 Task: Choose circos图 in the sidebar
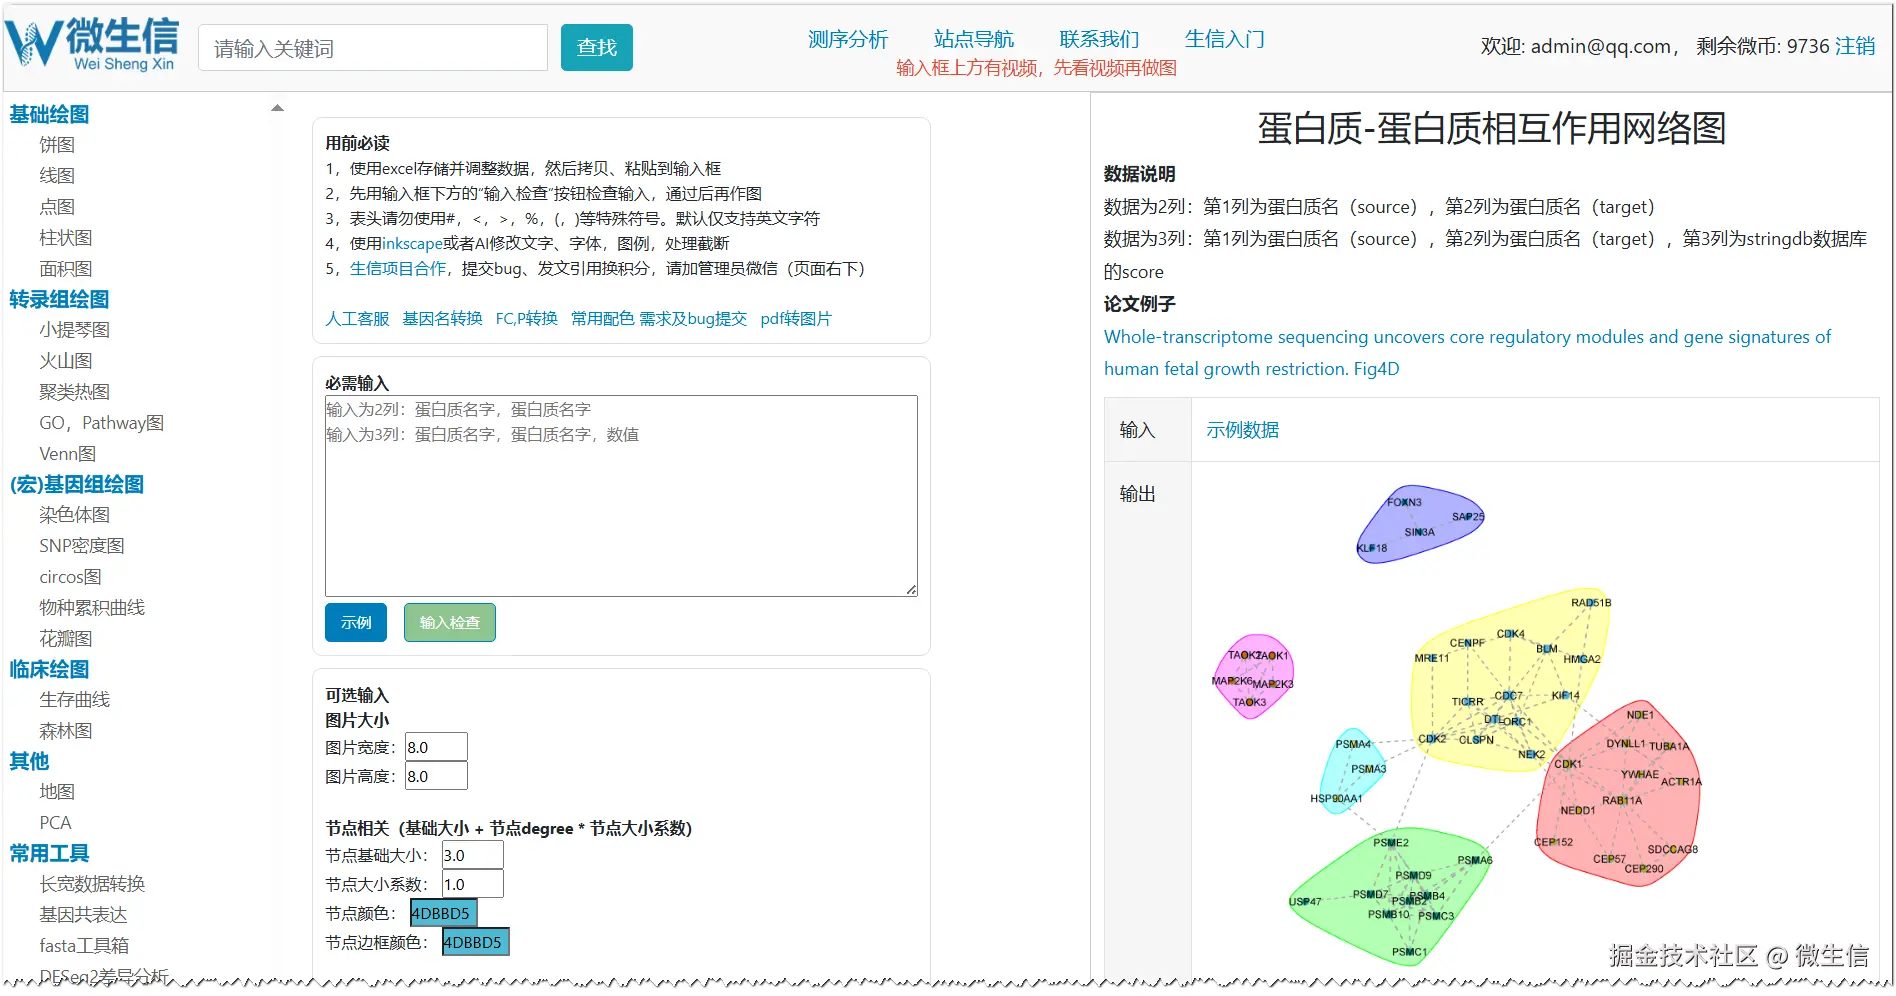coord(71,577)
